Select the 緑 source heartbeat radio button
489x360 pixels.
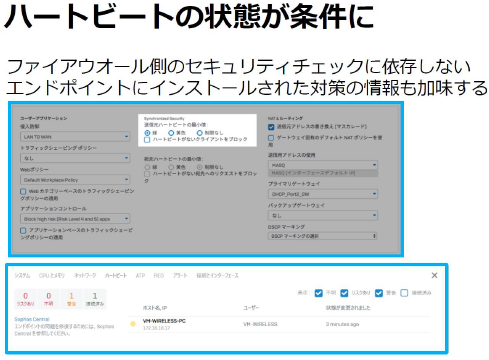click(x=147, y=133)
